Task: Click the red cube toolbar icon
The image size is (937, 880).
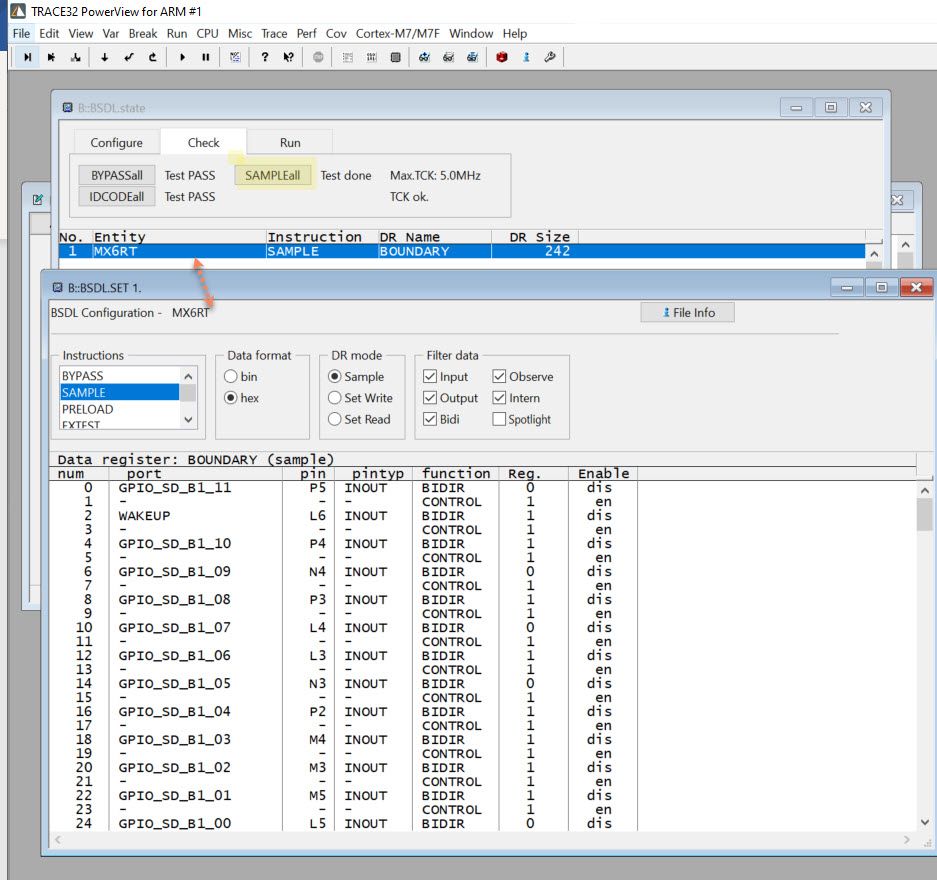Action: coord(502,57)
